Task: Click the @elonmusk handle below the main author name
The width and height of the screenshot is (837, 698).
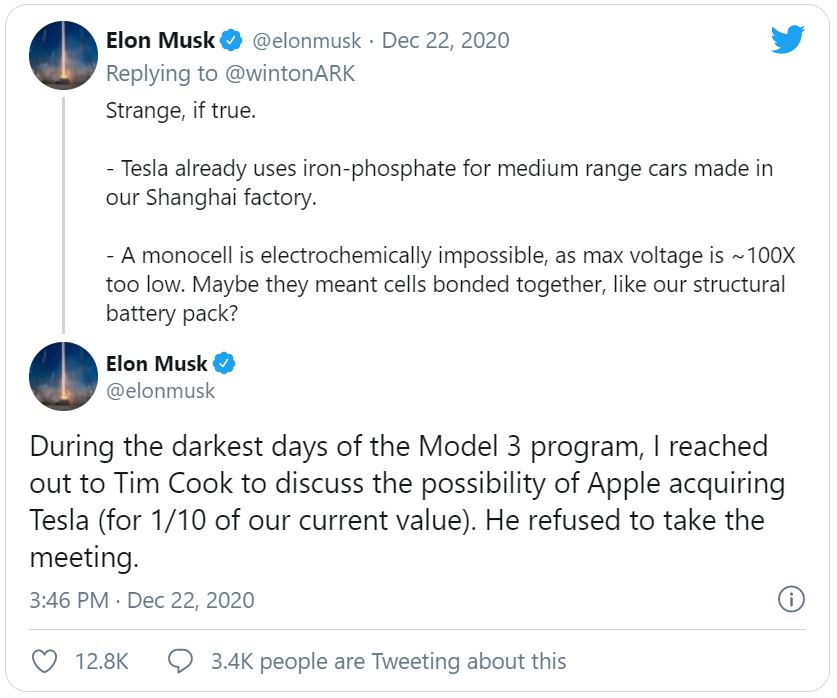Action: tap(161, 390)
